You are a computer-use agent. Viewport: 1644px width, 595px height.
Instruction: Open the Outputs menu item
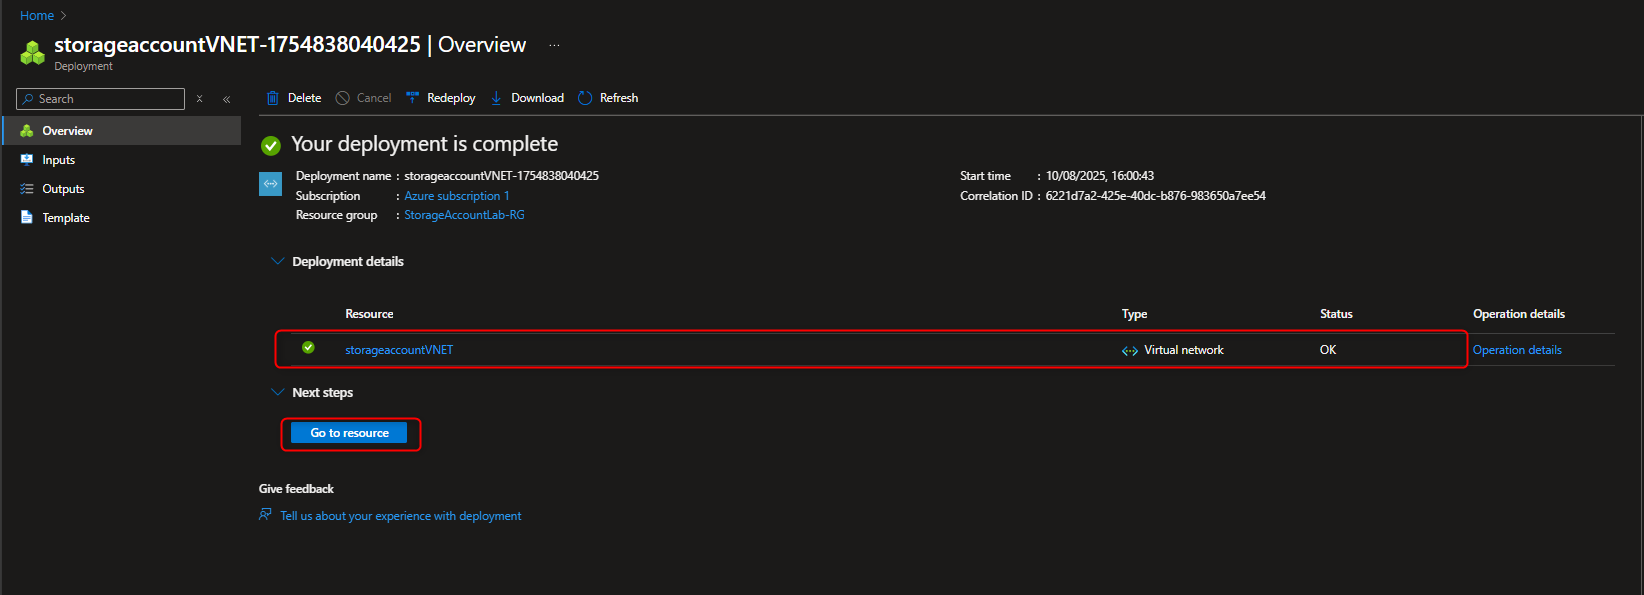coord(121,189)
